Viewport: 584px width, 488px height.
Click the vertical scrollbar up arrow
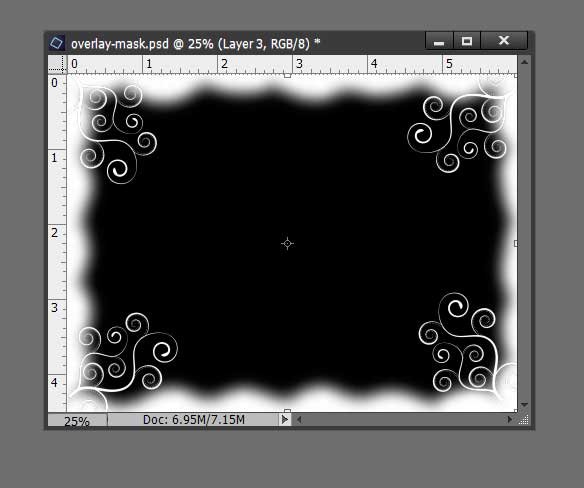tap(524, 62)
